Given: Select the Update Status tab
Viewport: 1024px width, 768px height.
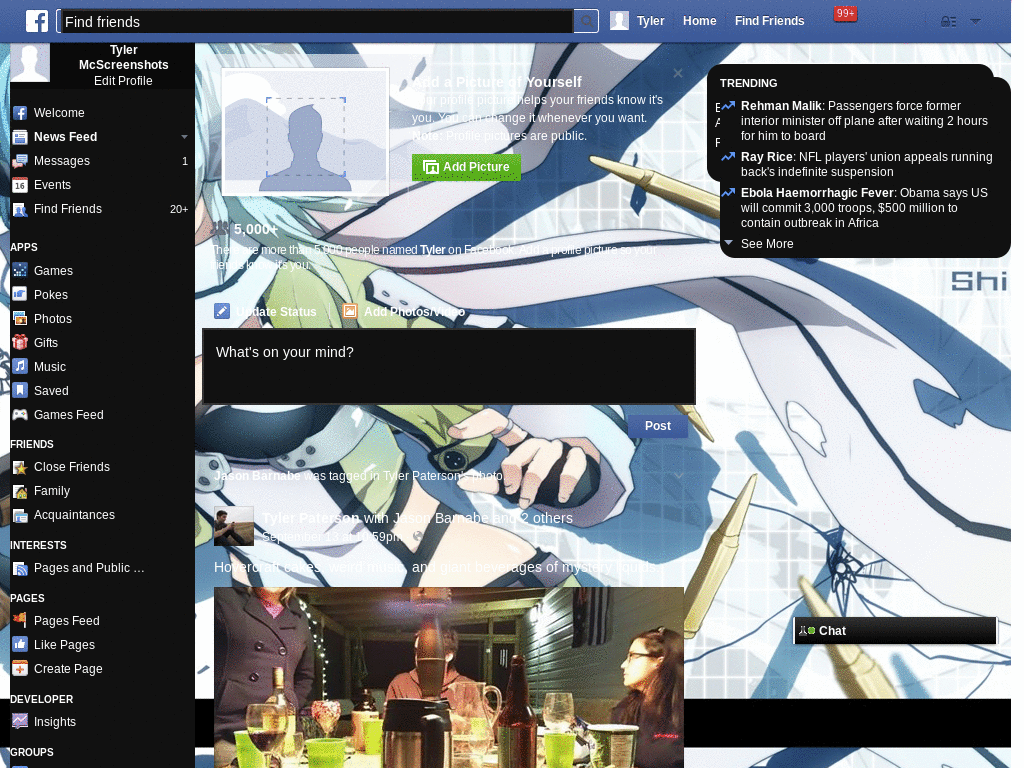Looking at the screenshot, I should coord(266,312).
